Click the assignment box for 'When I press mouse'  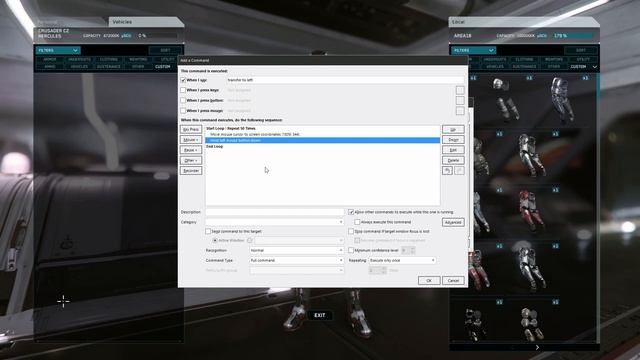460,111
